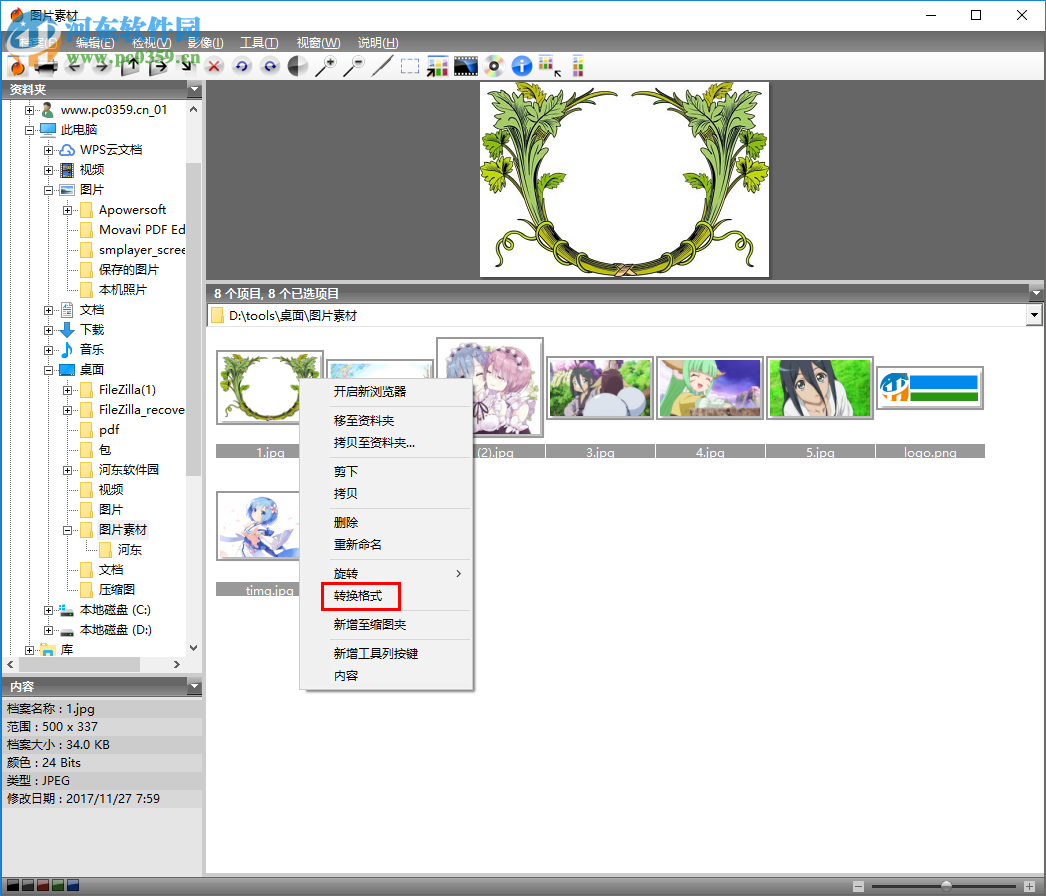Click 重新命名 in the context menu
Viewport: 1046px width, 896px height.
360,546
